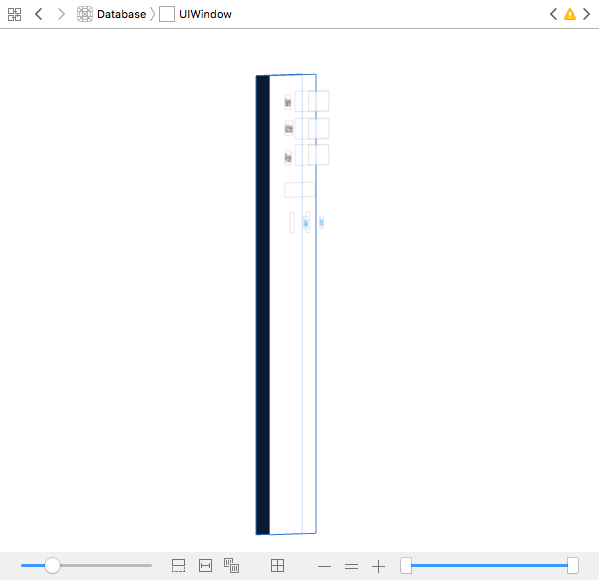Select the top text field layer

click(319, 101)
